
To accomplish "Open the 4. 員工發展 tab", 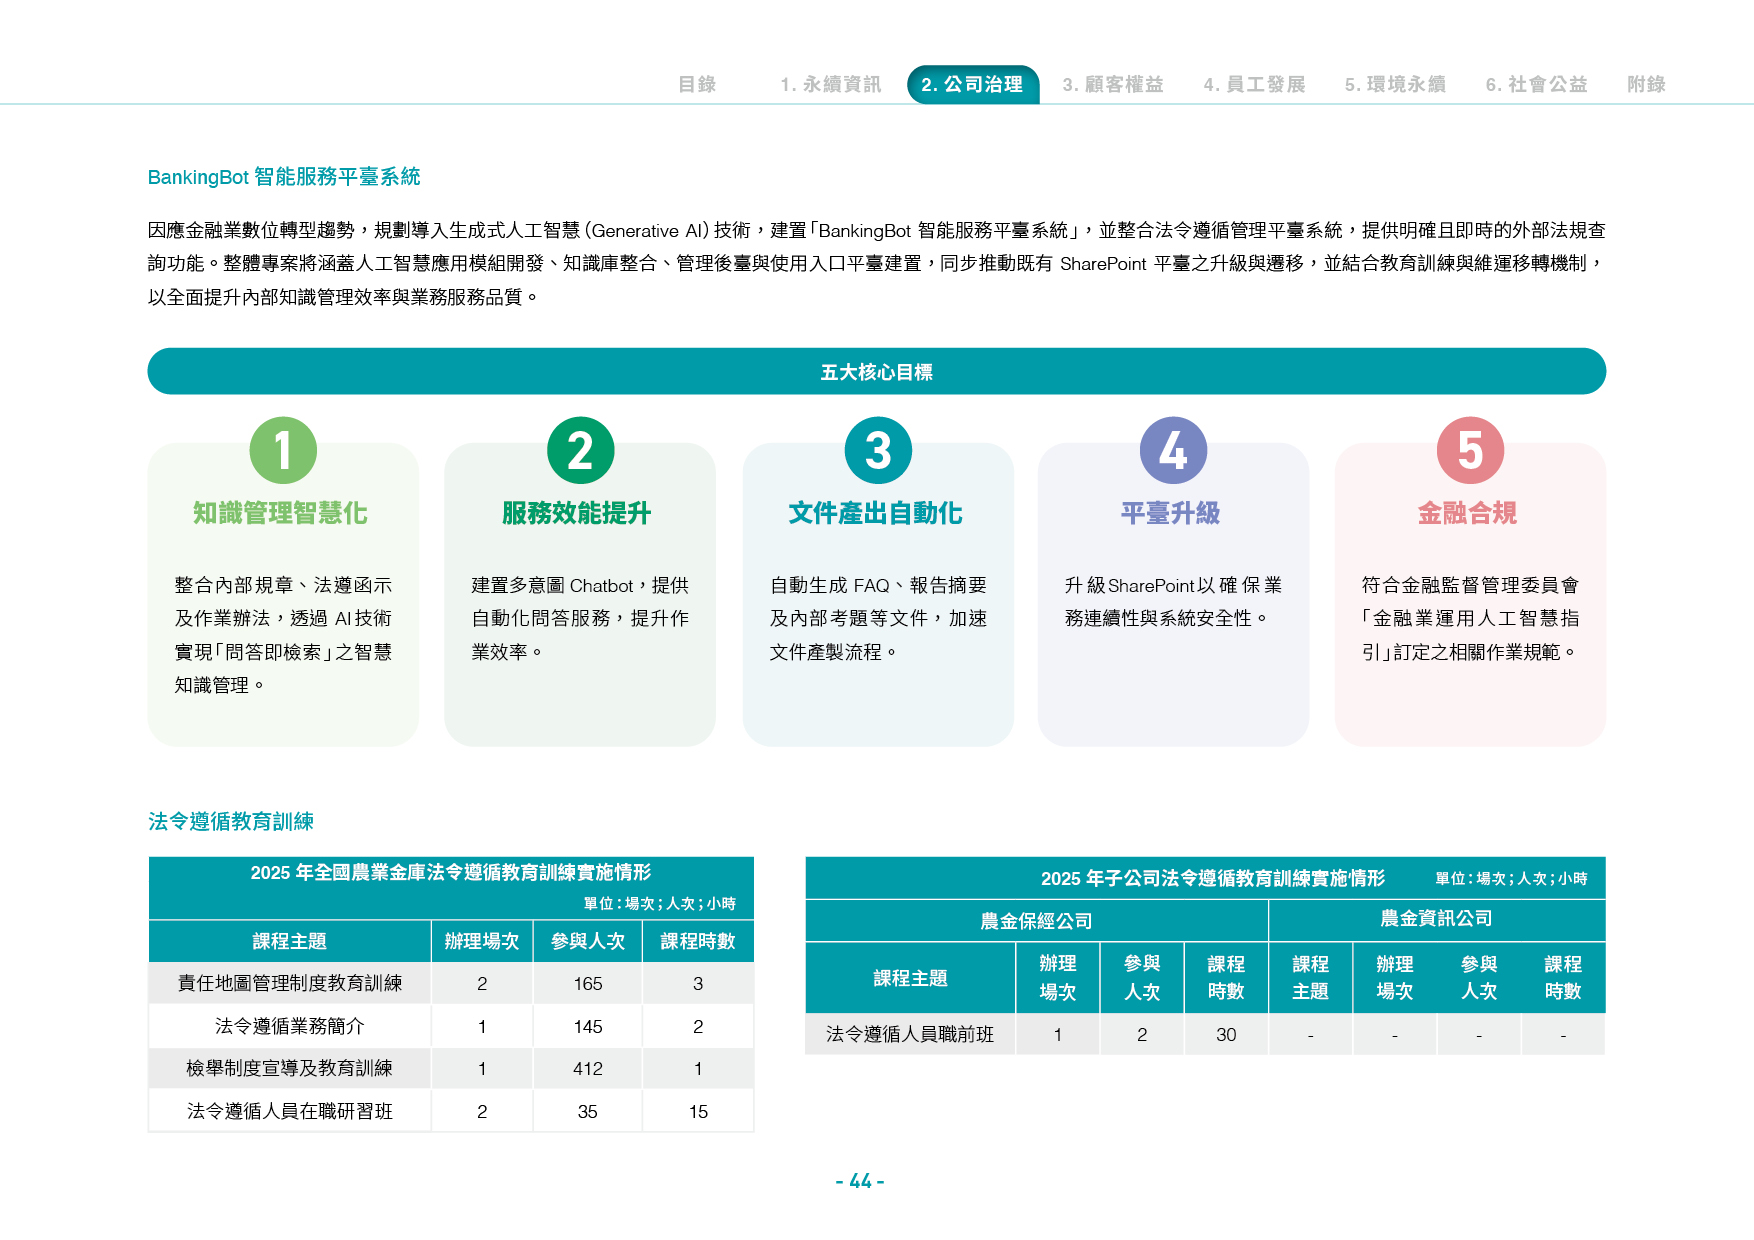I will click(x=1254, y=84).
